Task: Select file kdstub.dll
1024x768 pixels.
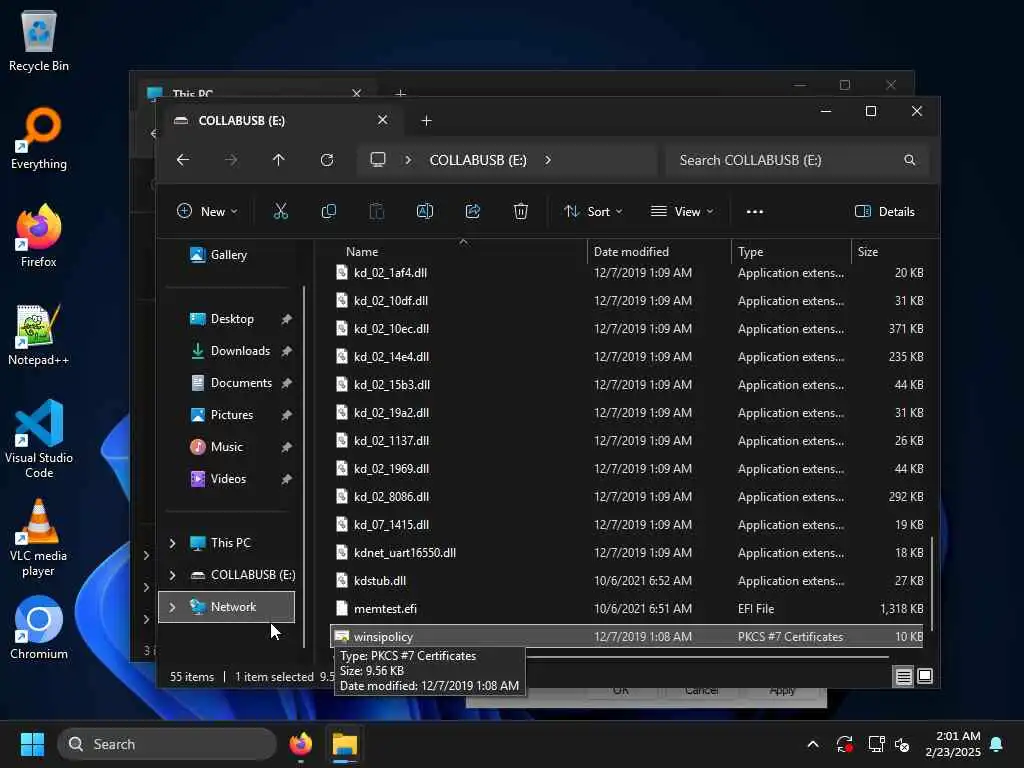Action: click(x=627, y=581)
